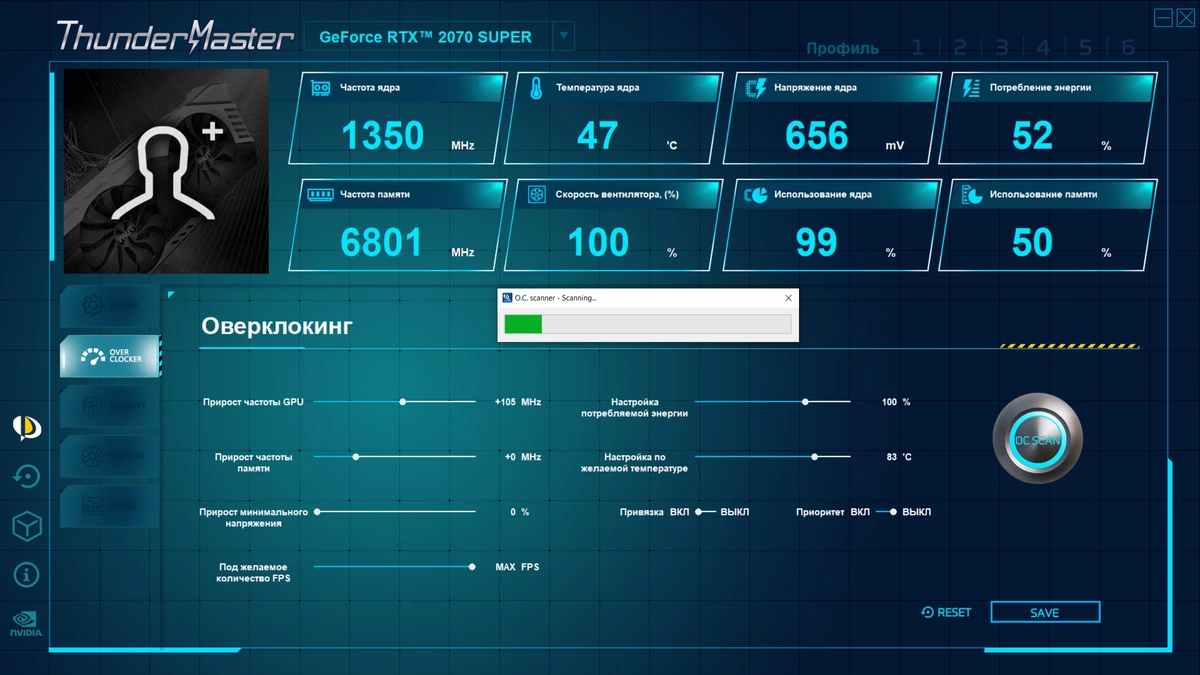Close the O.C. scanner dialog
The image size is (1200, 675).
click(x=788, y=298)
